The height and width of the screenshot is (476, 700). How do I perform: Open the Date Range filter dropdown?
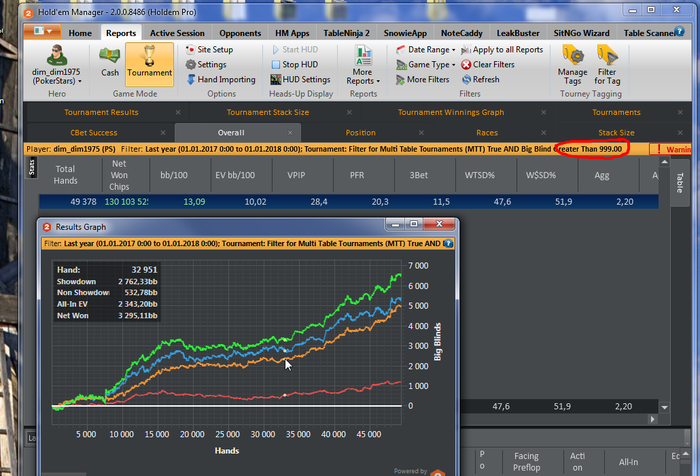click(x=425, y=50)
